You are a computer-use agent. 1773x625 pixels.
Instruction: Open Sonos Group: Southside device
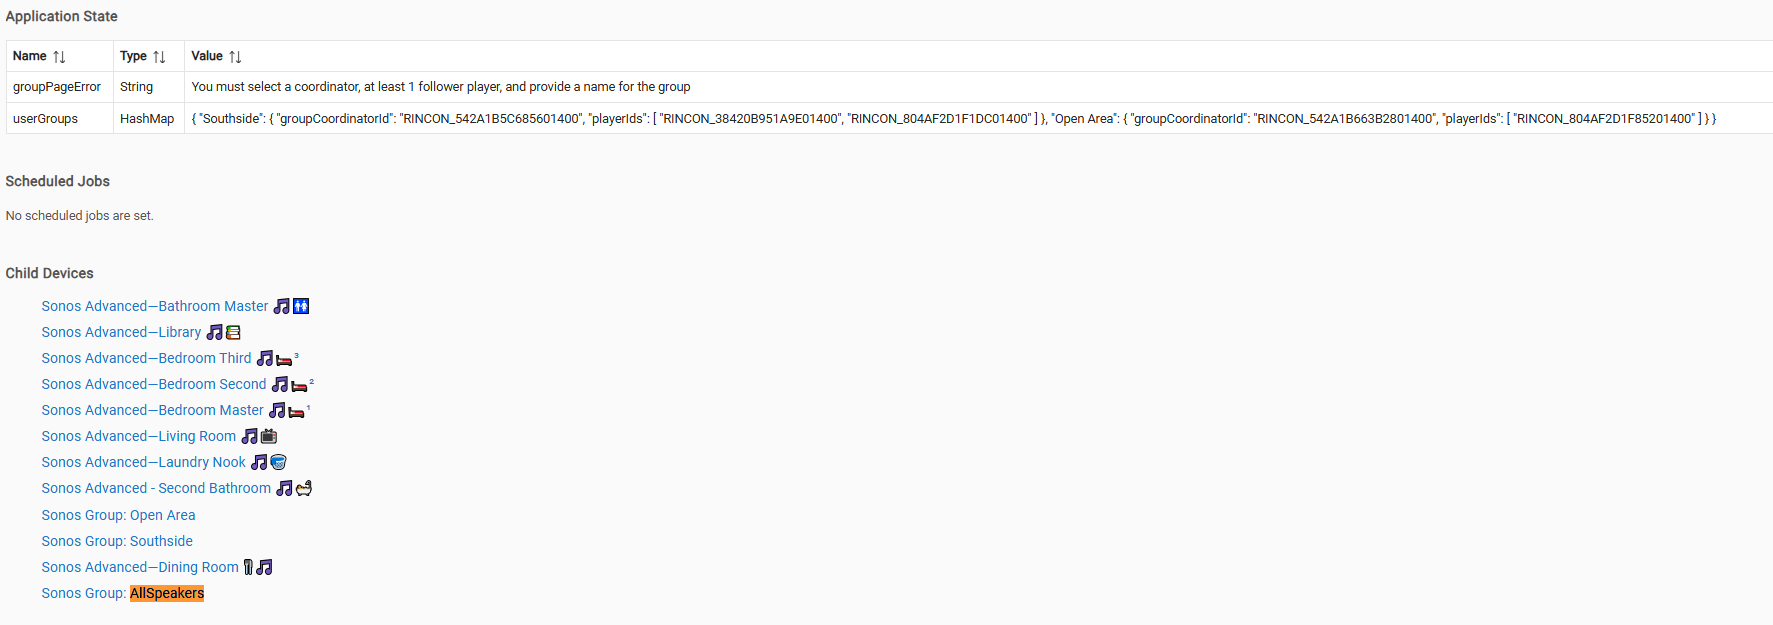click(x=117, y=541)
